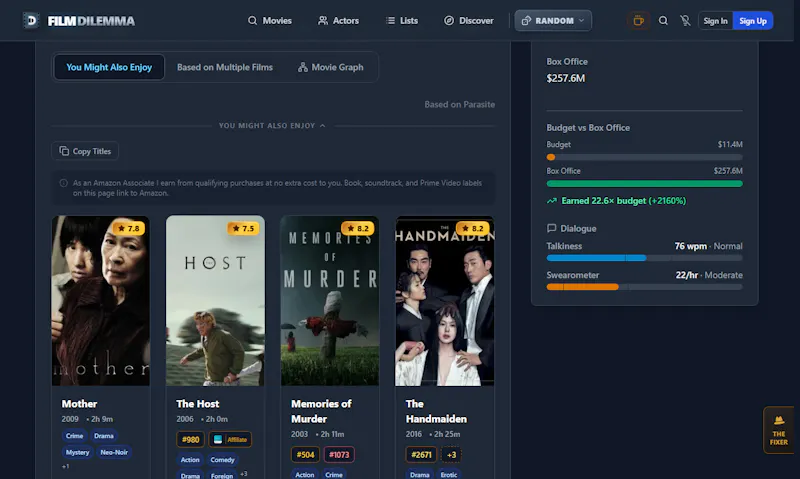Click the Mystery genre tag
The image size is (800, 479).
tap(78, 452)
